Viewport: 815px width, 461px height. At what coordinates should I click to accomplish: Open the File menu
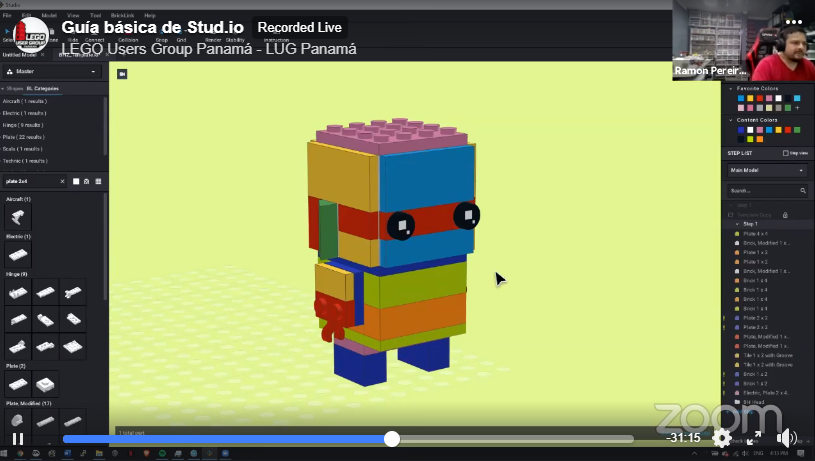pos(7,16)
